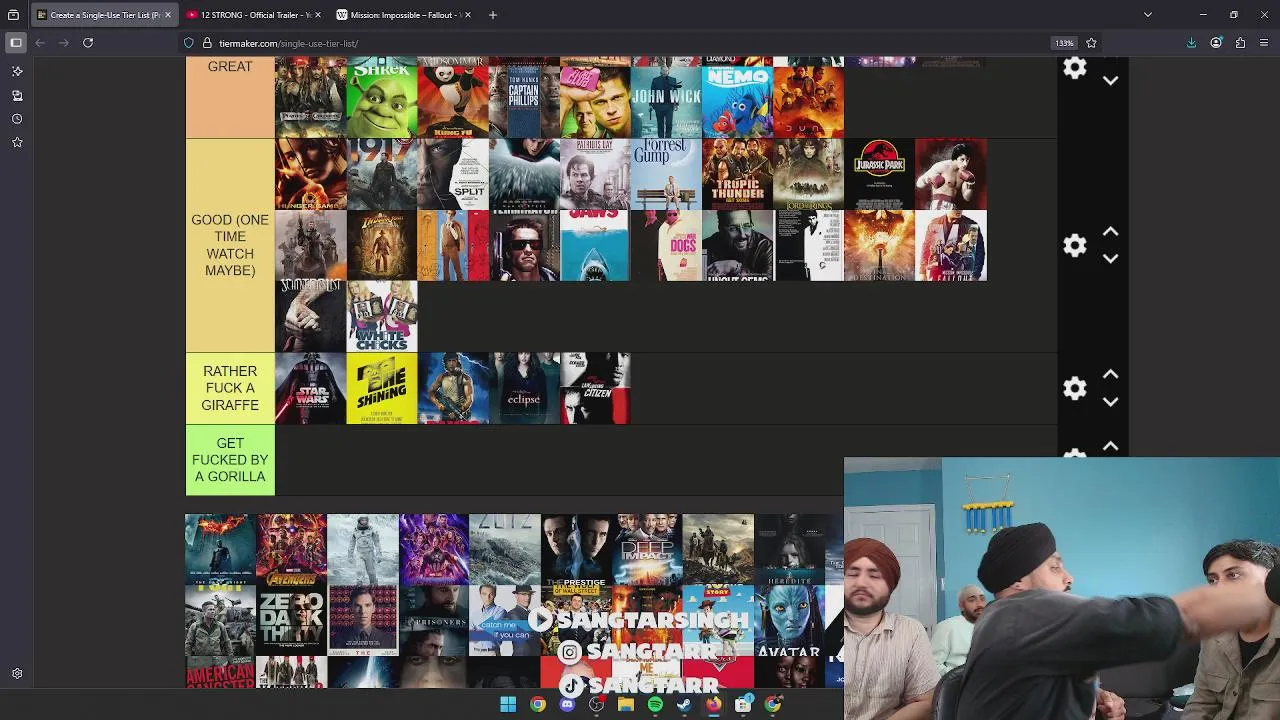Pick the Avatar poster from unranked pool
This screenshot has height=720, width=1280.
tap(789, 621)
